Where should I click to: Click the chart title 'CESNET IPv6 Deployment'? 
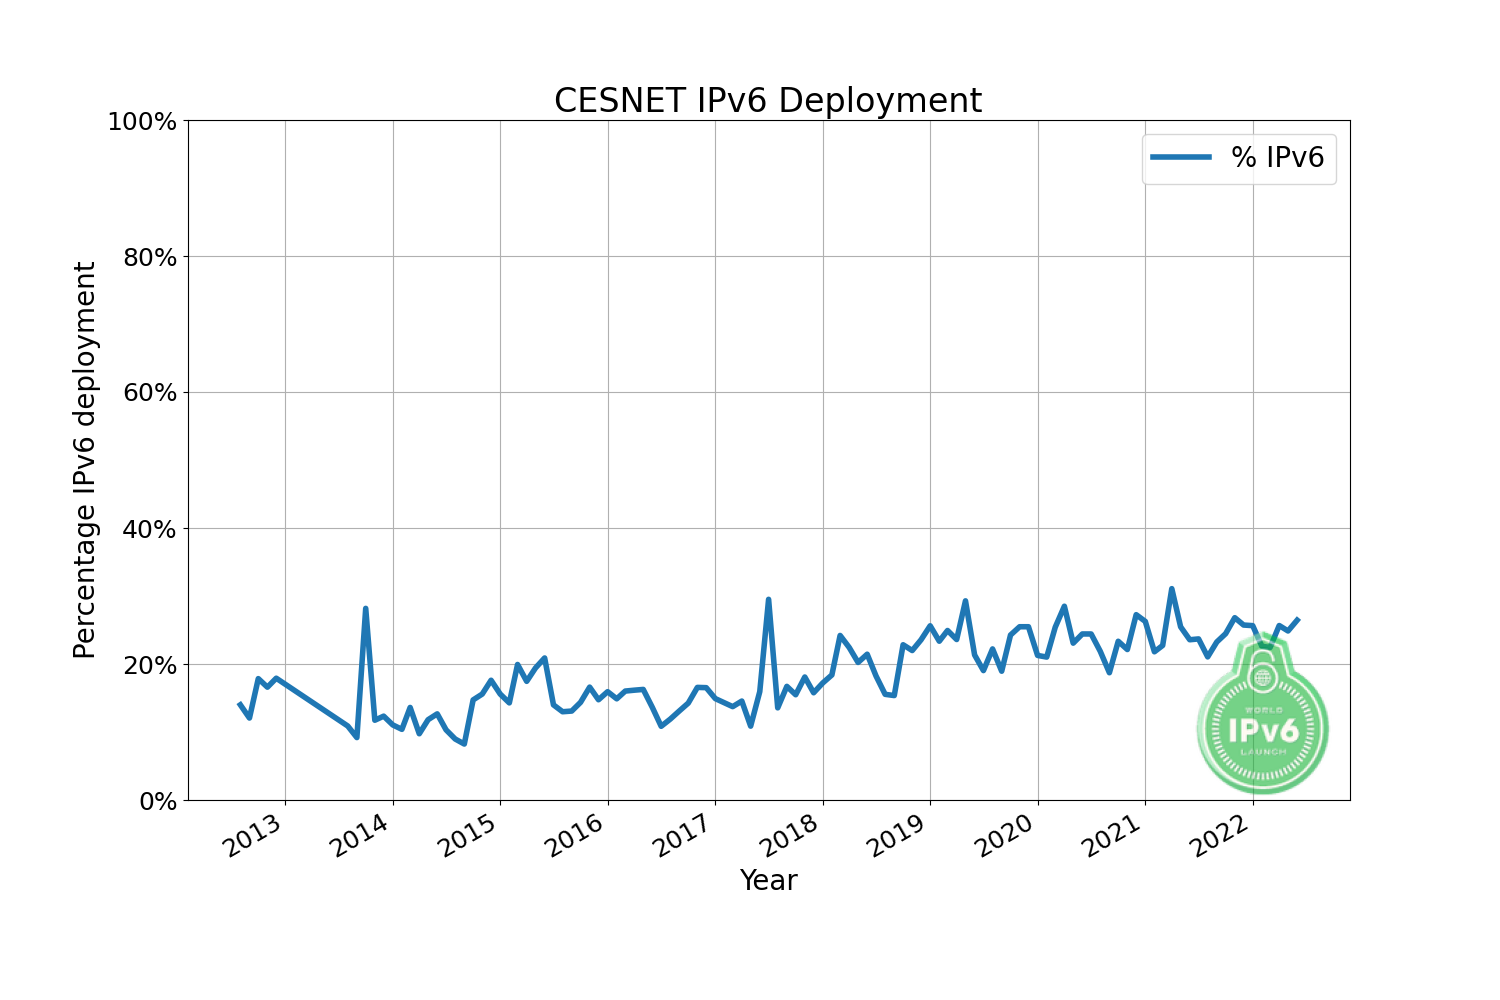[x=768, y=101]
